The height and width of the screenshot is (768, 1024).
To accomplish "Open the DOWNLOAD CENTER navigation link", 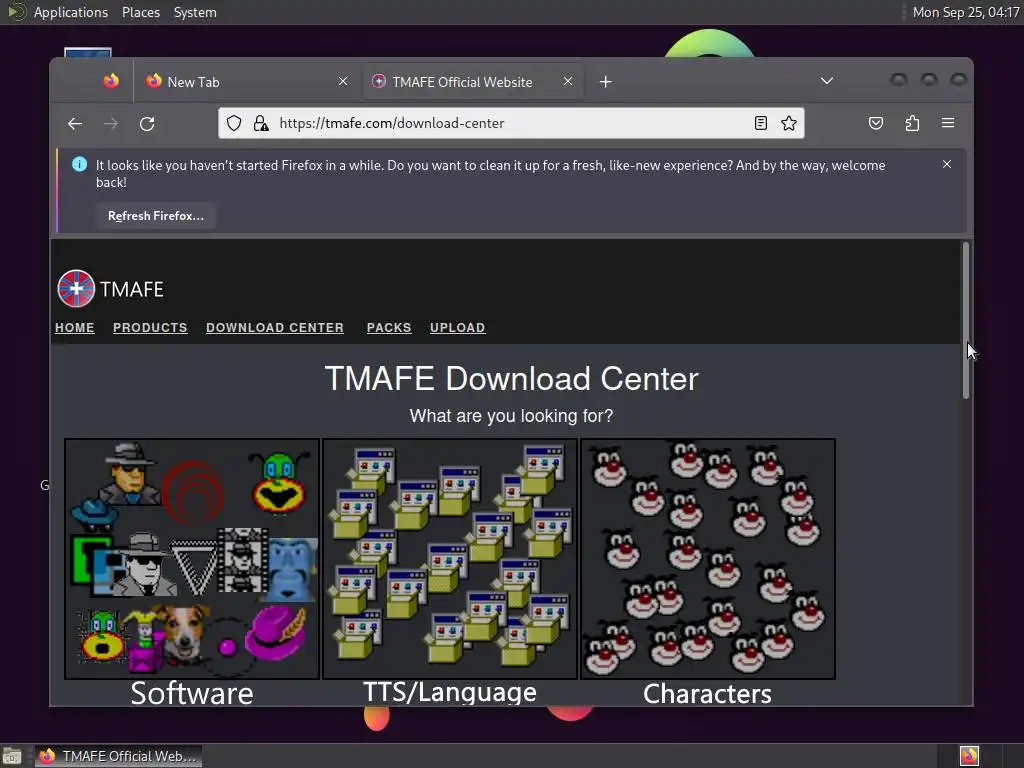I will 275,328.
